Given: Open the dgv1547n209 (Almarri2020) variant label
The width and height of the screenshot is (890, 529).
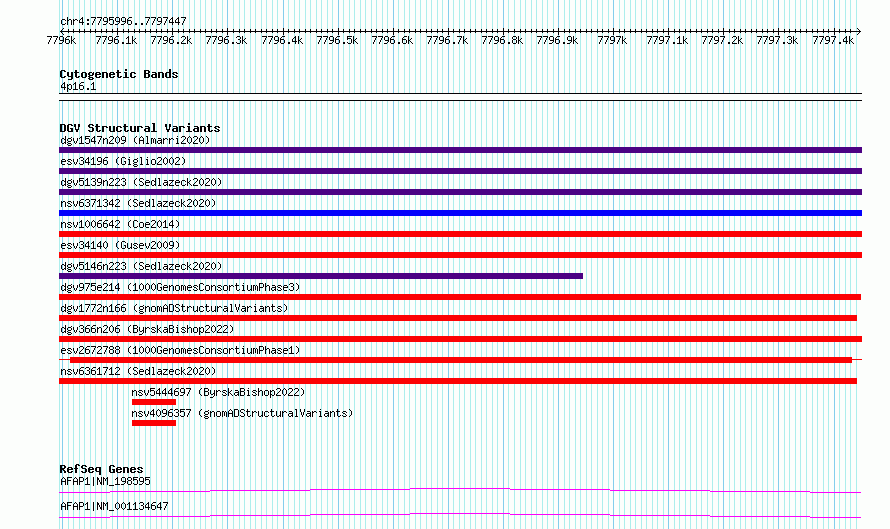Looking at the screenshot, I should tap(135, 140).
